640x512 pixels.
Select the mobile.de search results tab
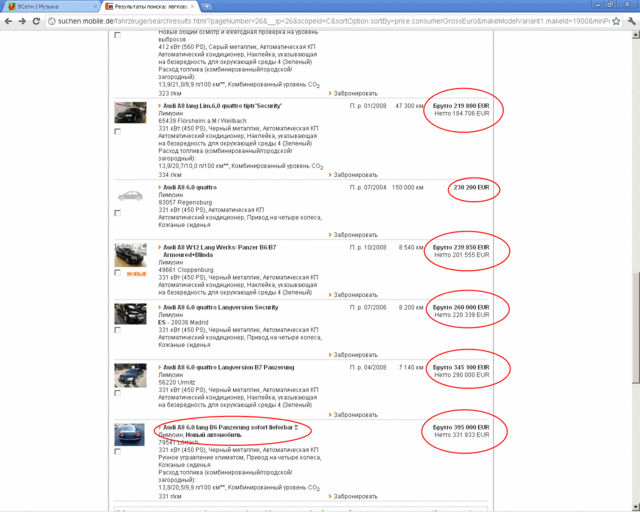click(150, 7)
